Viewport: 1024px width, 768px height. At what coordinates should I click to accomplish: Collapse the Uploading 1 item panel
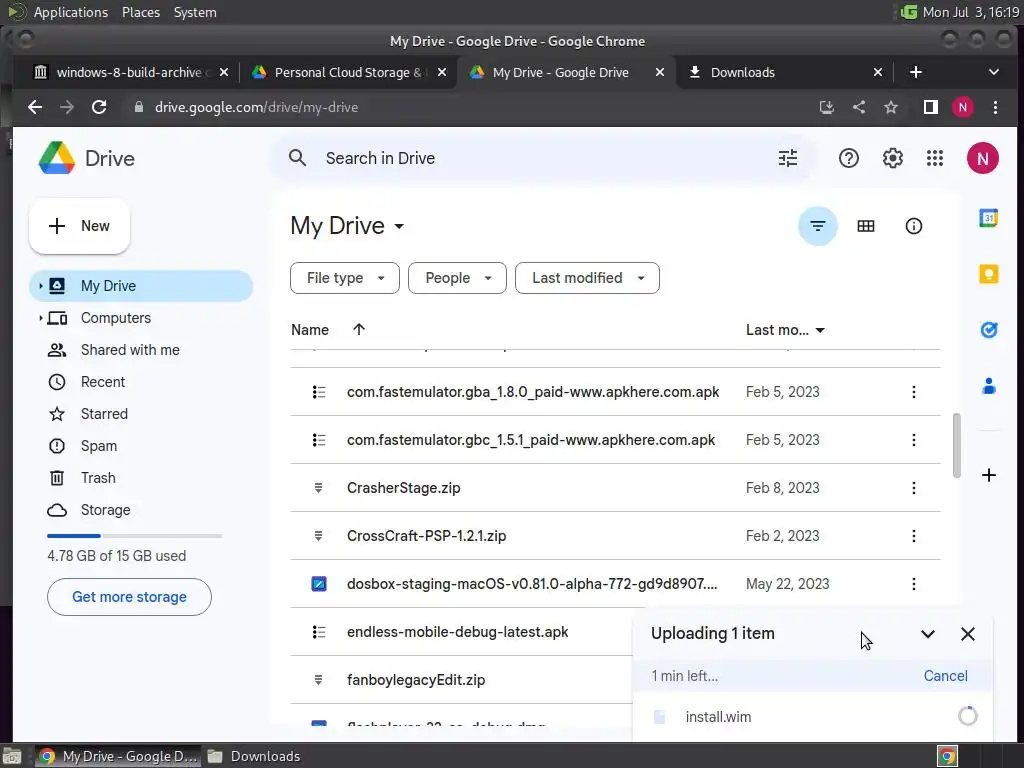coord(927,633)
